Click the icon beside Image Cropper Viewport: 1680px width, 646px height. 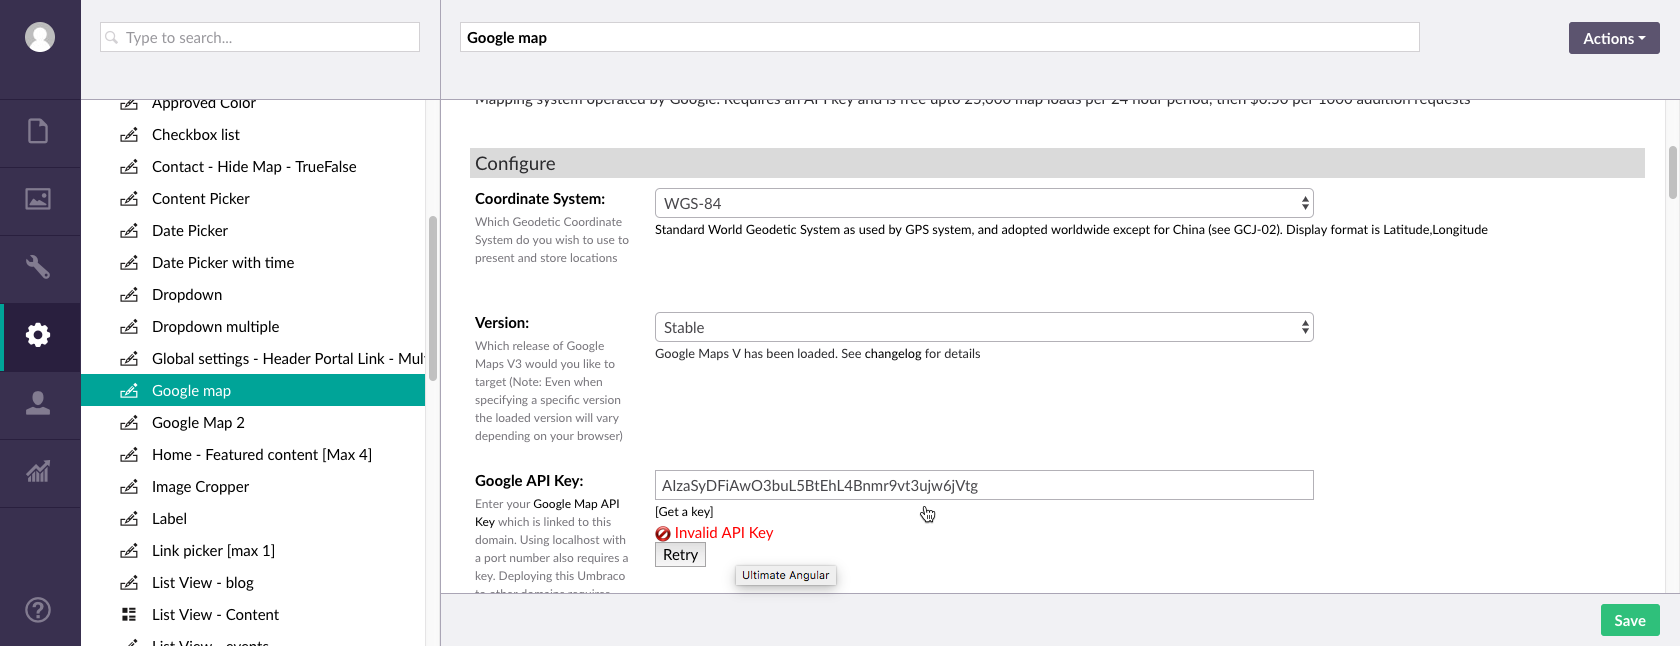(129, 487)
